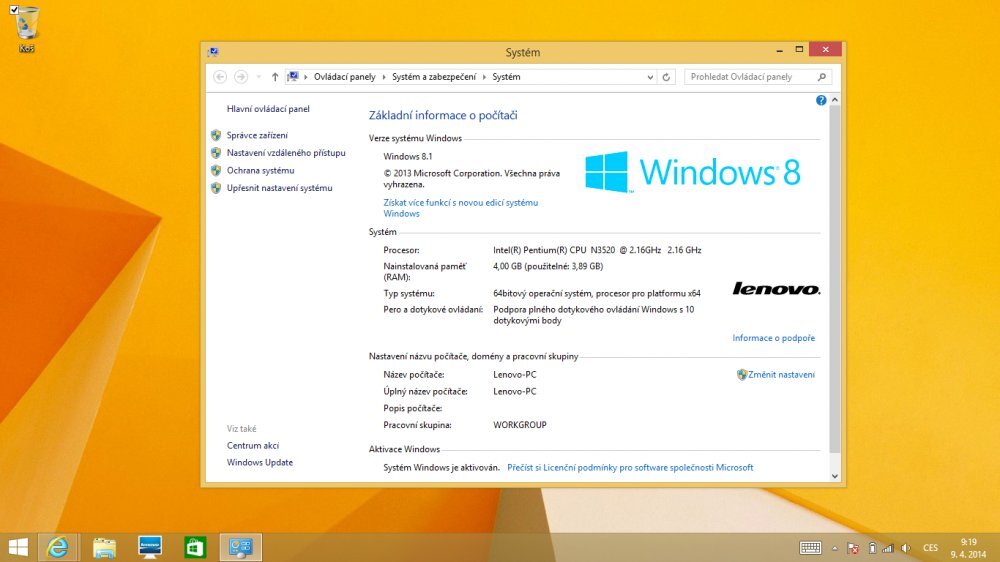The image size is (1000, 562).
Task: Maximize the Systém window
Action: click(799, 50)
